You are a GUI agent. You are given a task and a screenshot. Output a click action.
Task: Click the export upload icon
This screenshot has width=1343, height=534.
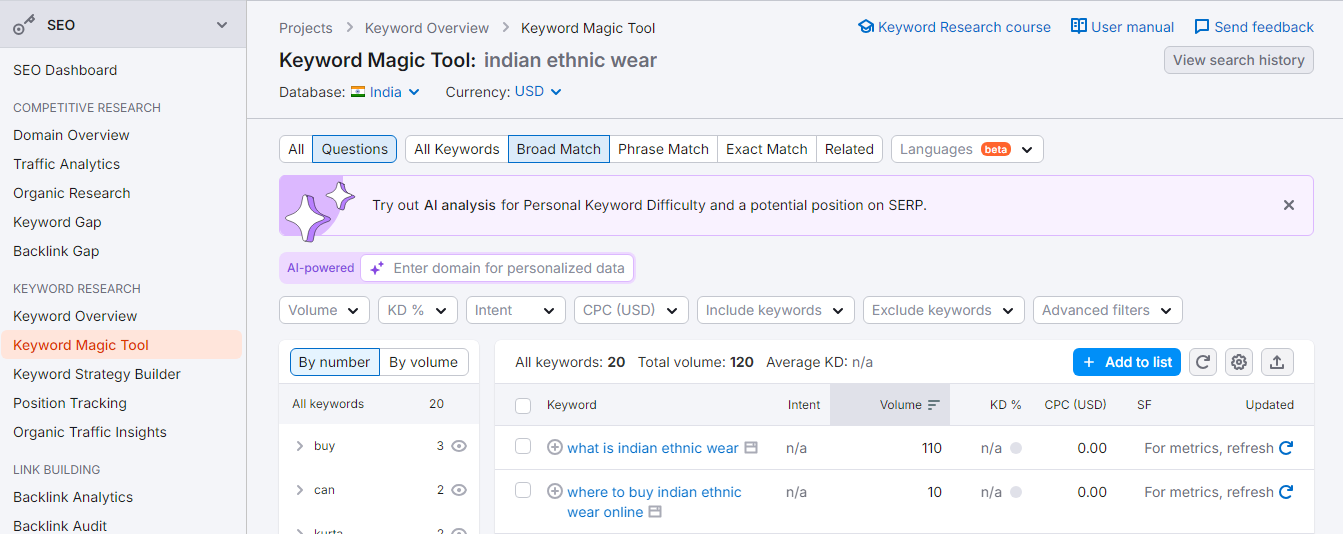coord(1277,362)
